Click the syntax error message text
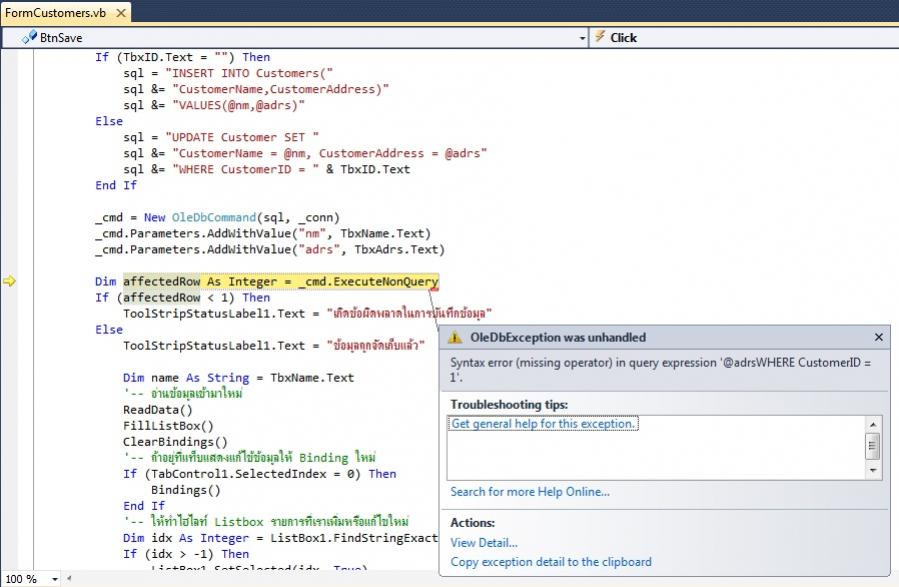899x587 pixels. coord(660,370)
